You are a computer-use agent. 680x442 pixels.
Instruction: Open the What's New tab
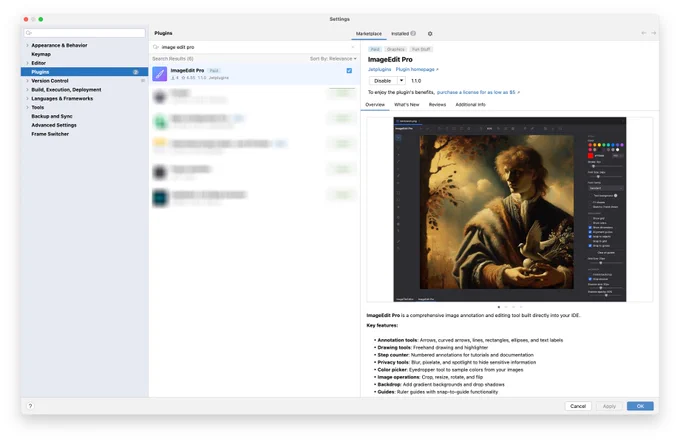[x=406, y=105]
